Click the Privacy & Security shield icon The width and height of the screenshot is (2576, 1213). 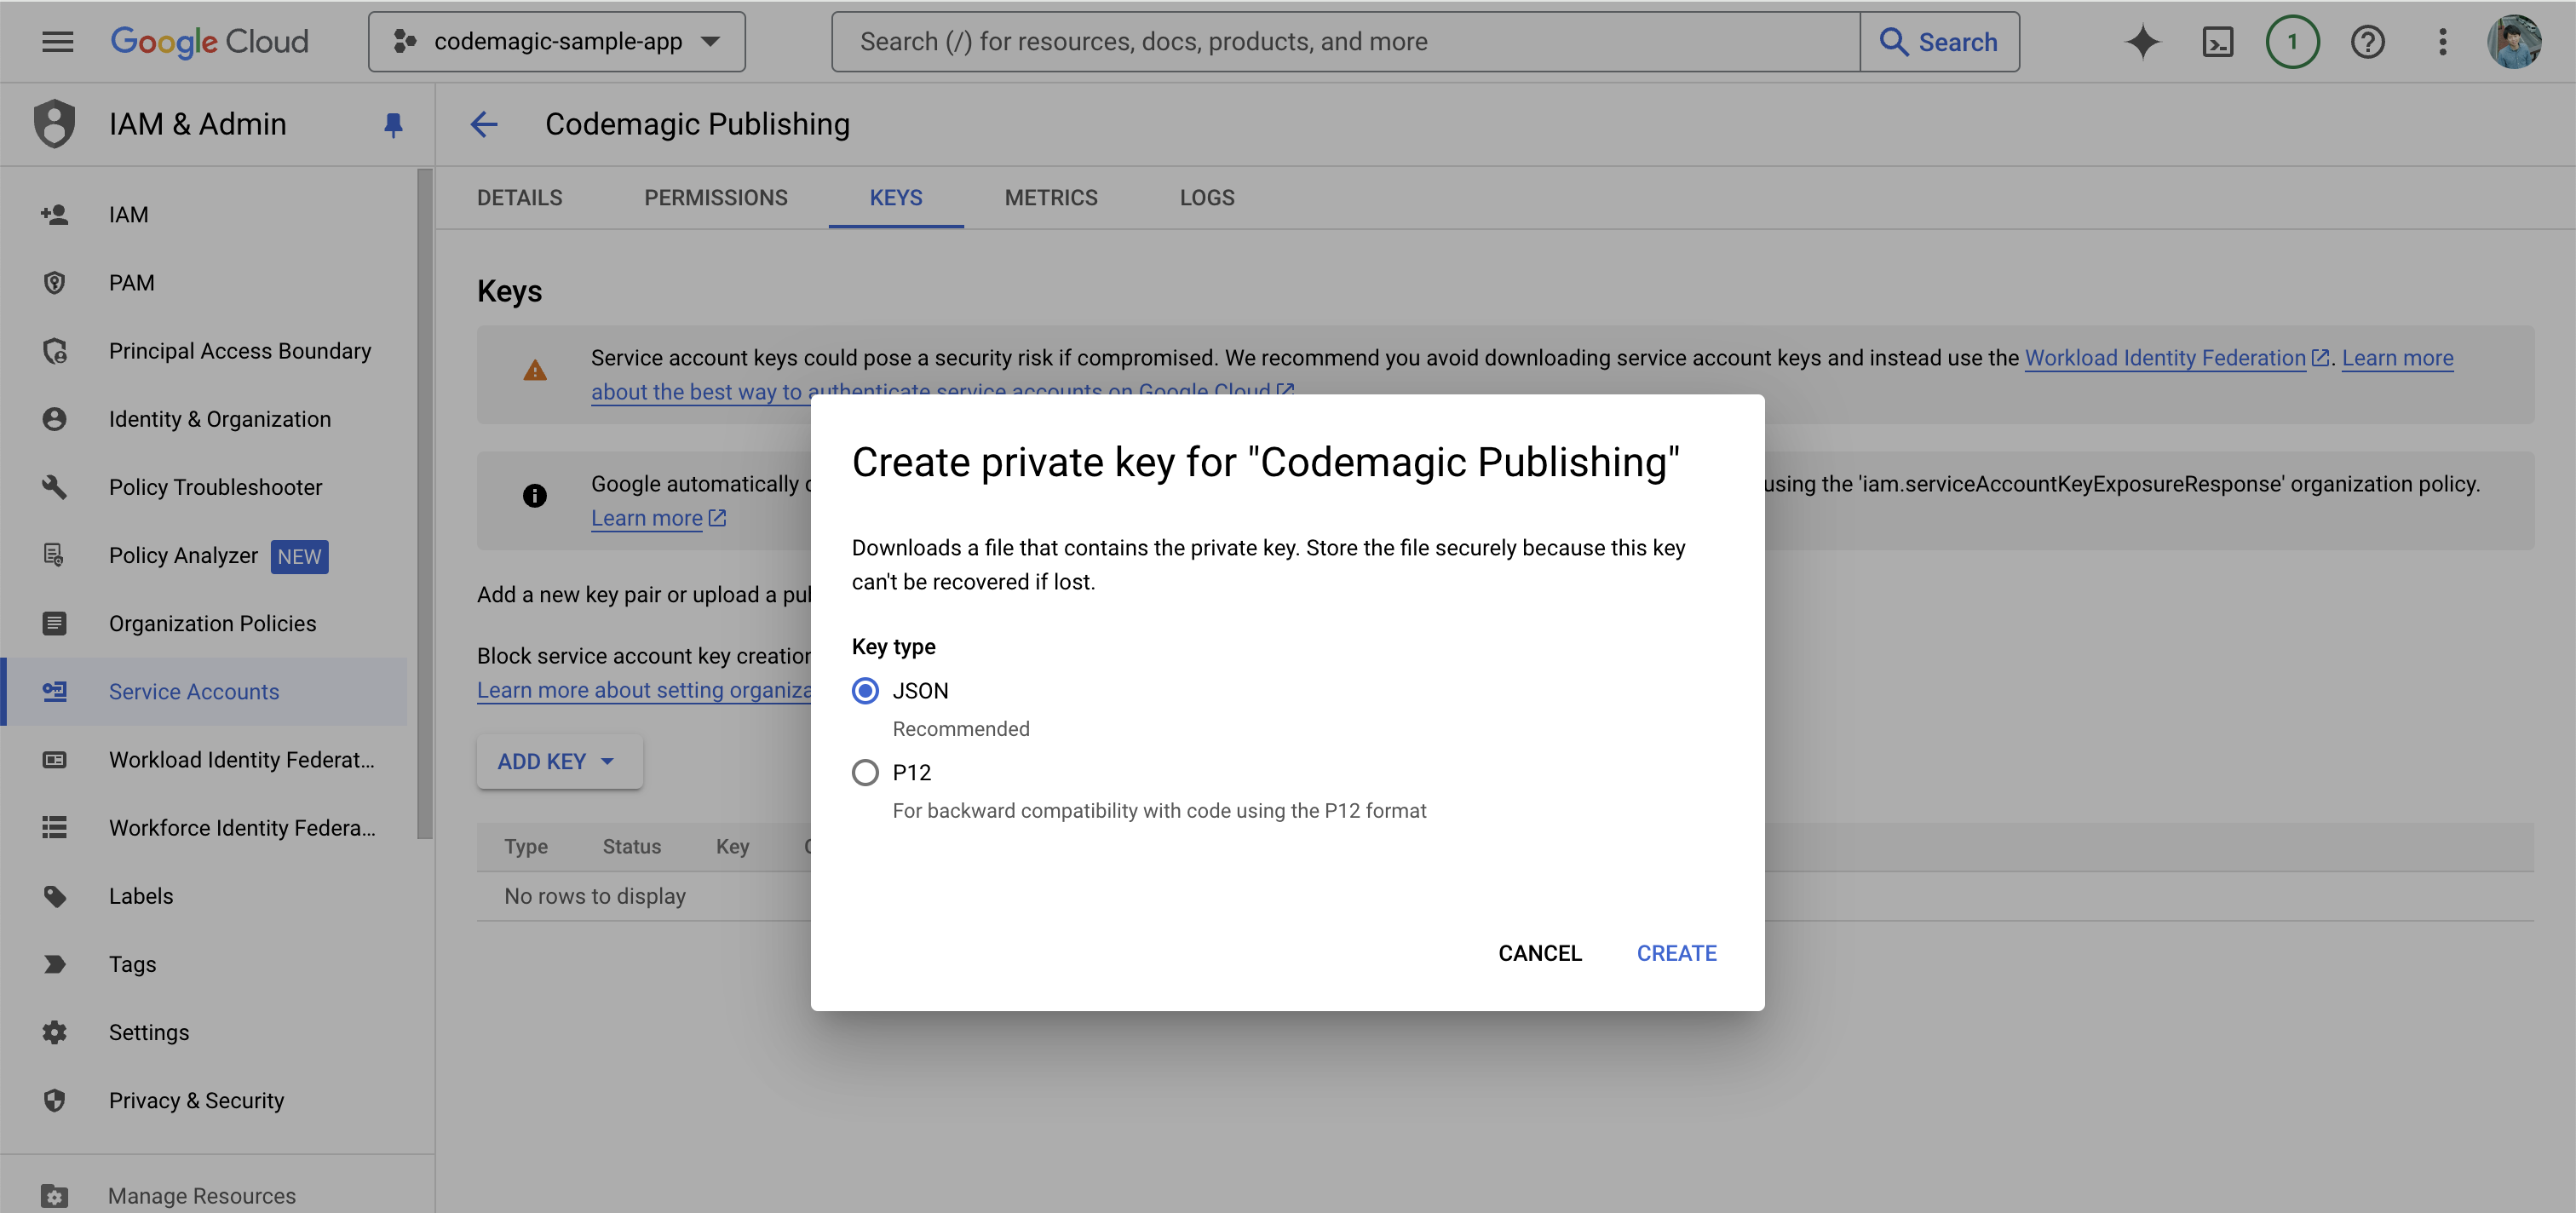click(x=54, y=1100)
